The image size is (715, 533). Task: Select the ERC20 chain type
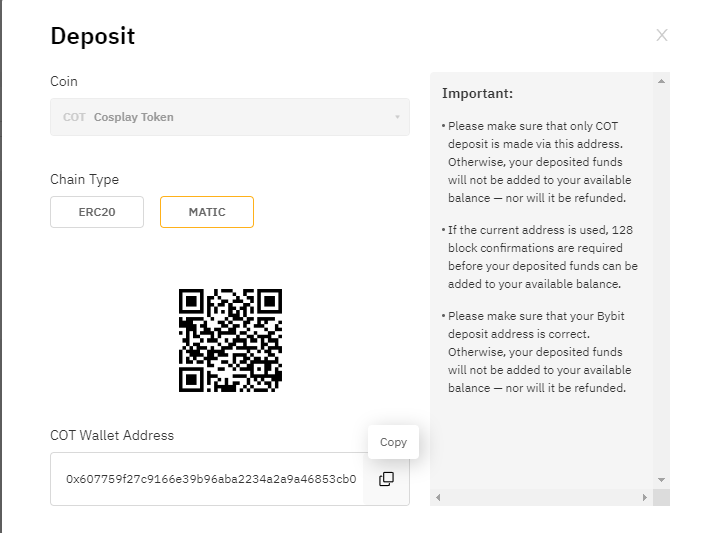pos(97,212)
